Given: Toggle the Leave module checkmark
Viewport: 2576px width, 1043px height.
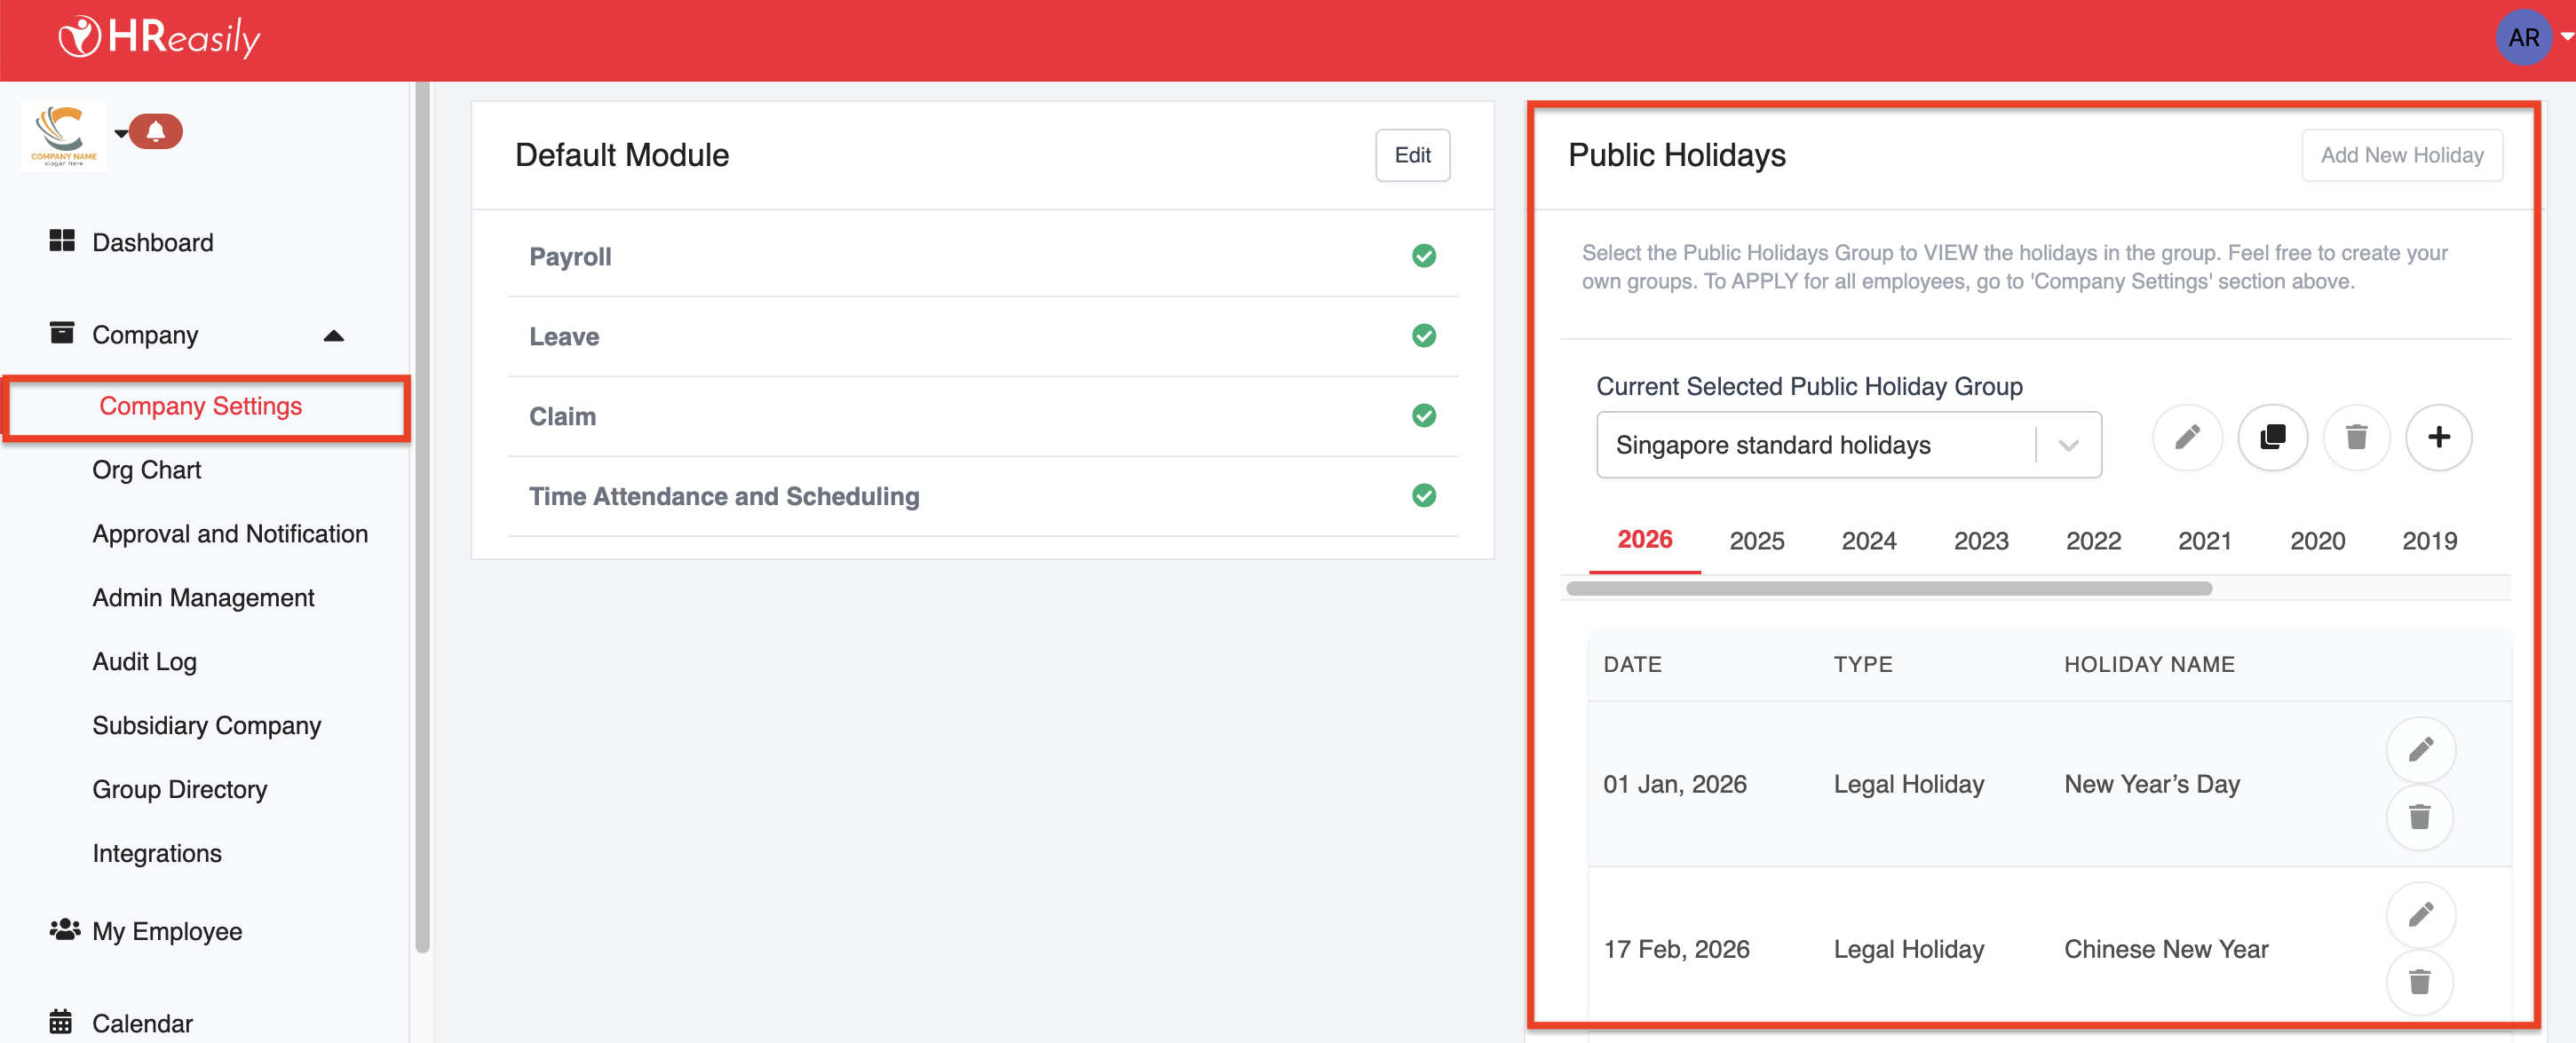Looking at the screenshot, I should click(1423, 336).
